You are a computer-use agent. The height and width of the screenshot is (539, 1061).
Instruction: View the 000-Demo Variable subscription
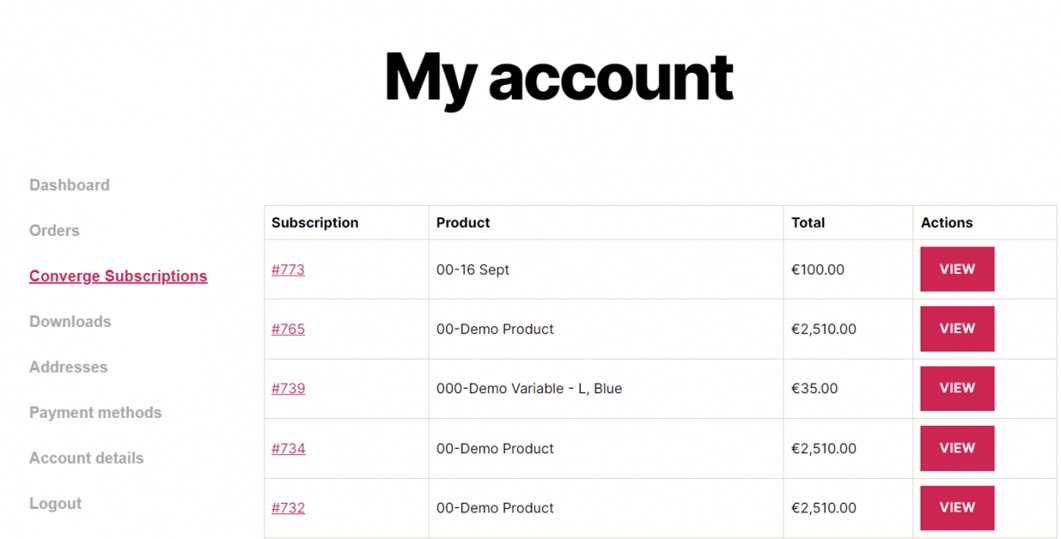(956, 388)
